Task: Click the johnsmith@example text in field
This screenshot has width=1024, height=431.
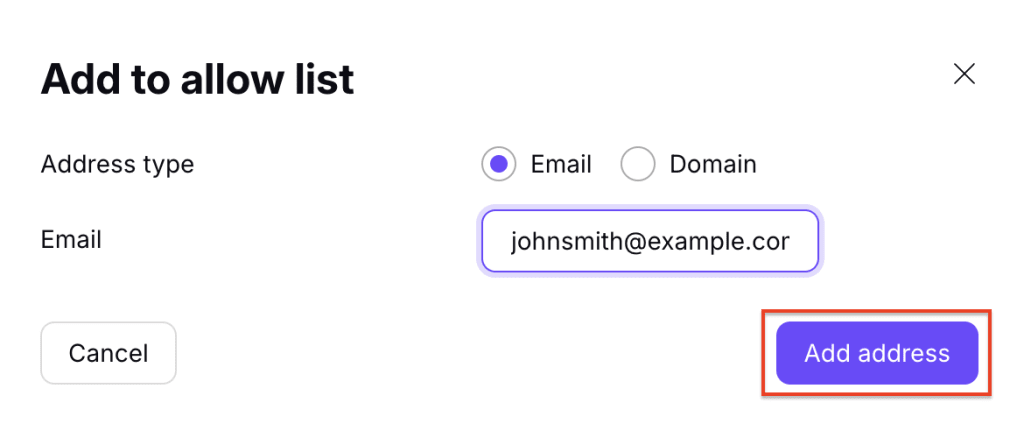Action: click(x=650, y=241)
